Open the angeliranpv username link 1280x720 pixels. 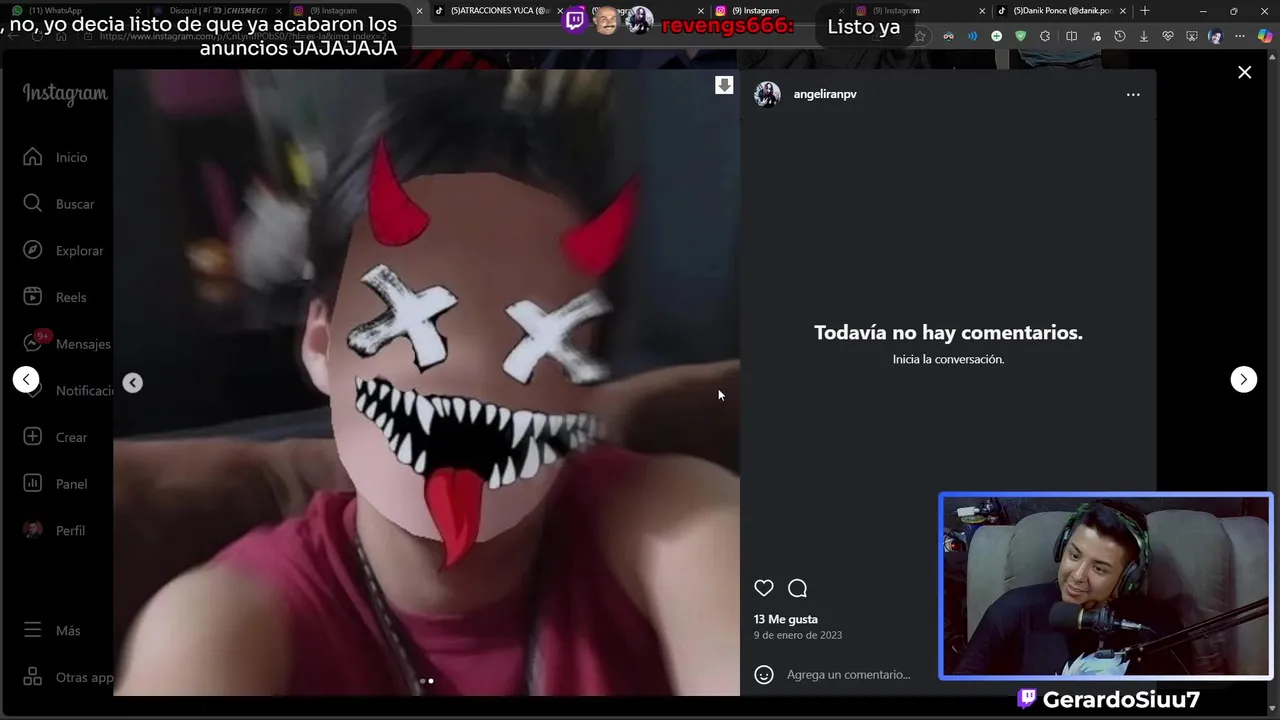[x=825, y=94]
